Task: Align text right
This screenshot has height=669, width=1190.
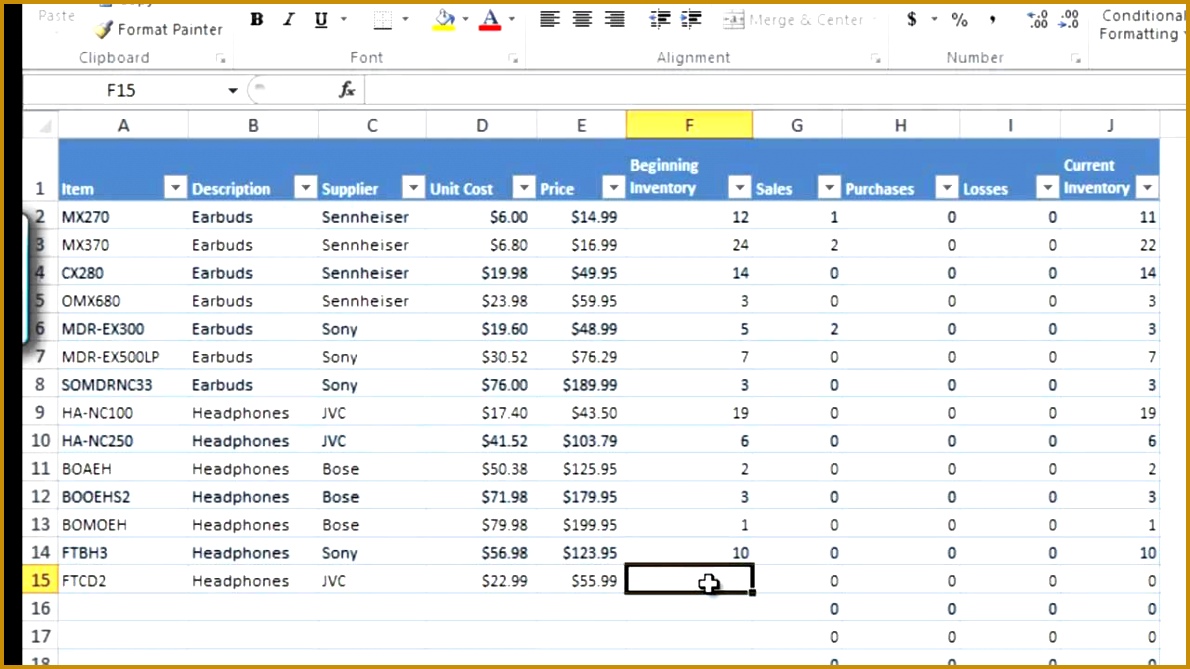Action: tap(615, 20)
